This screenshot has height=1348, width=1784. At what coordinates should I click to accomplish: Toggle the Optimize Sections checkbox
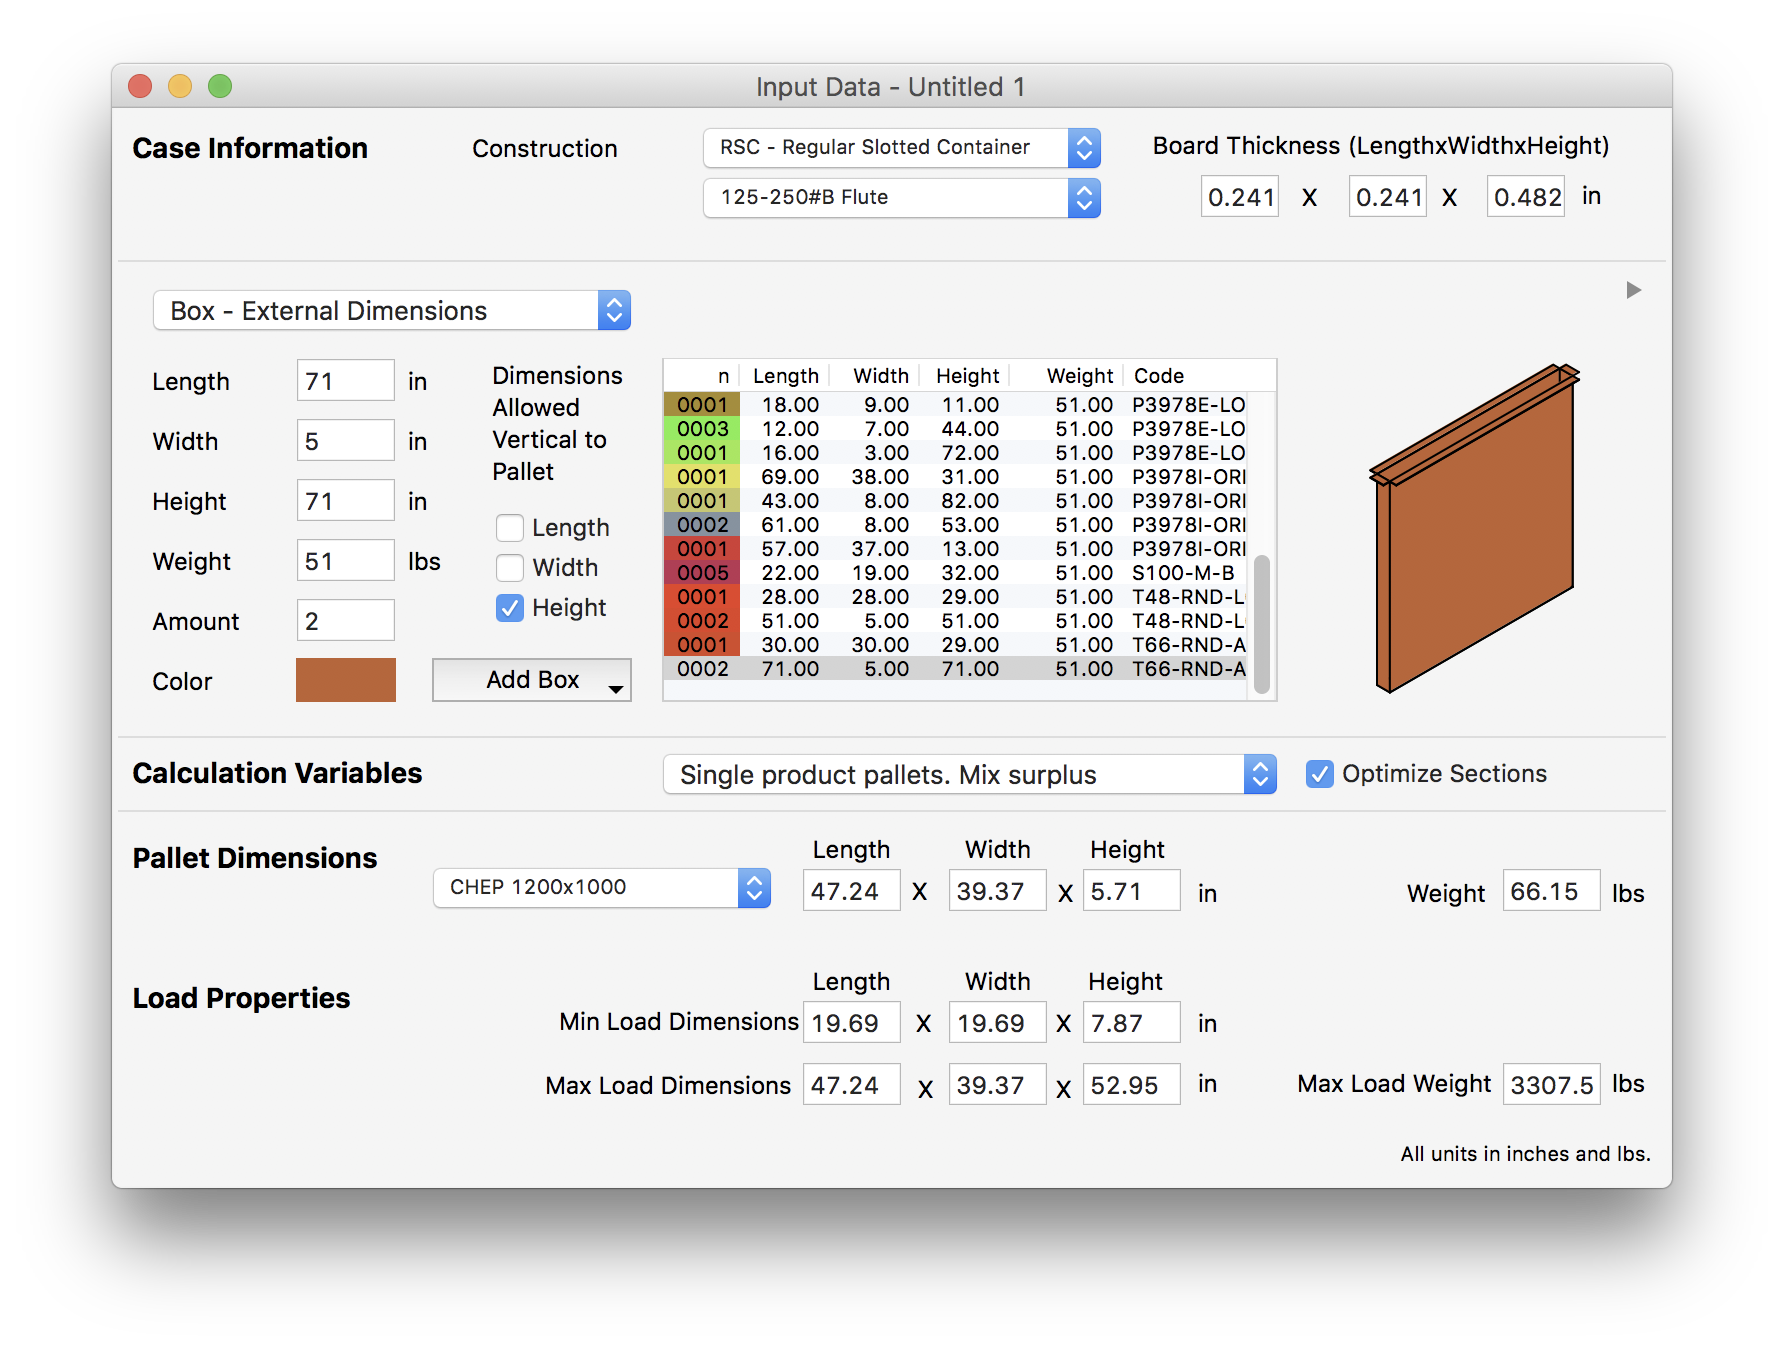(1320, 774)
